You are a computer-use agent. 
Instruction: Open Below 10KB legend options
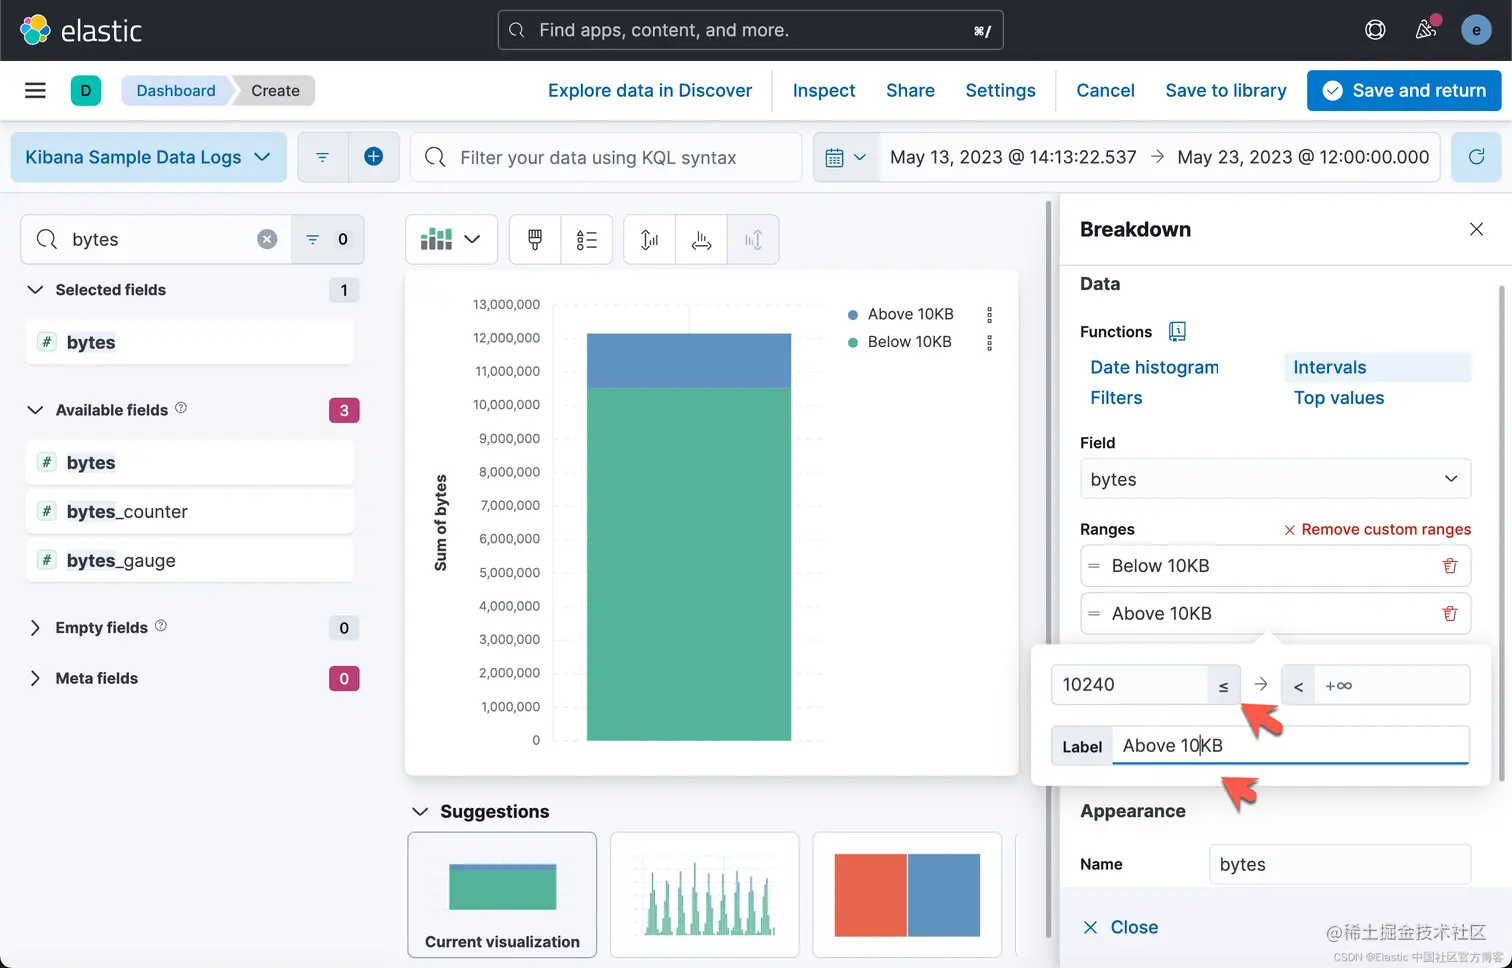[990, 342]
